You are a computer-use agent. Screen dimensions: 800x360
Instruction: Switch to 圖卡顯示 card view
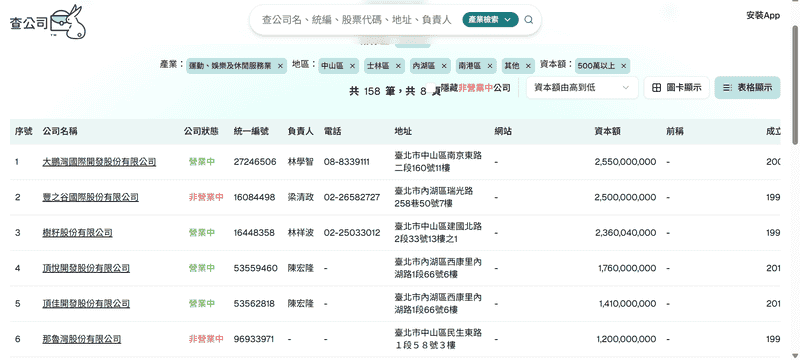pyautogui.click(x=677, y=88)
